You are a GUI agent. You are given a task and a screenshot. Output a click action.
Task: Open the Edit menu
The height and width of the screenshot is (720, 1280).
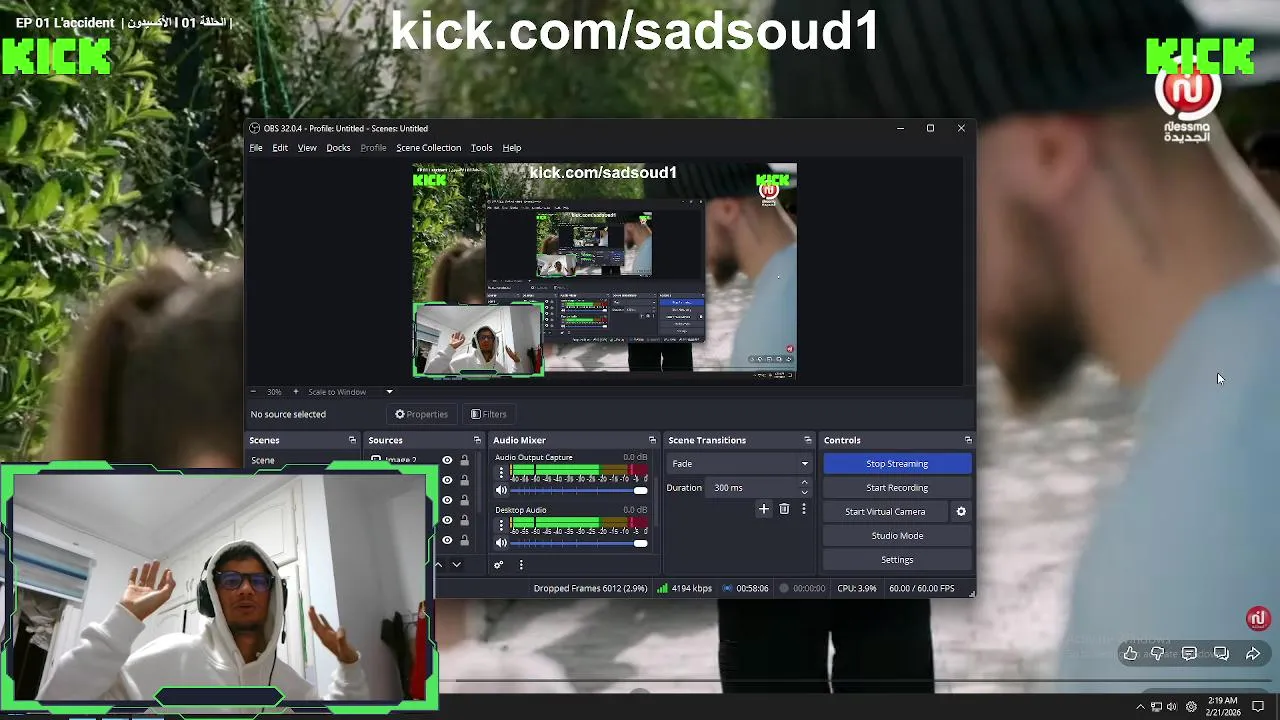click(x=280, y=148)
